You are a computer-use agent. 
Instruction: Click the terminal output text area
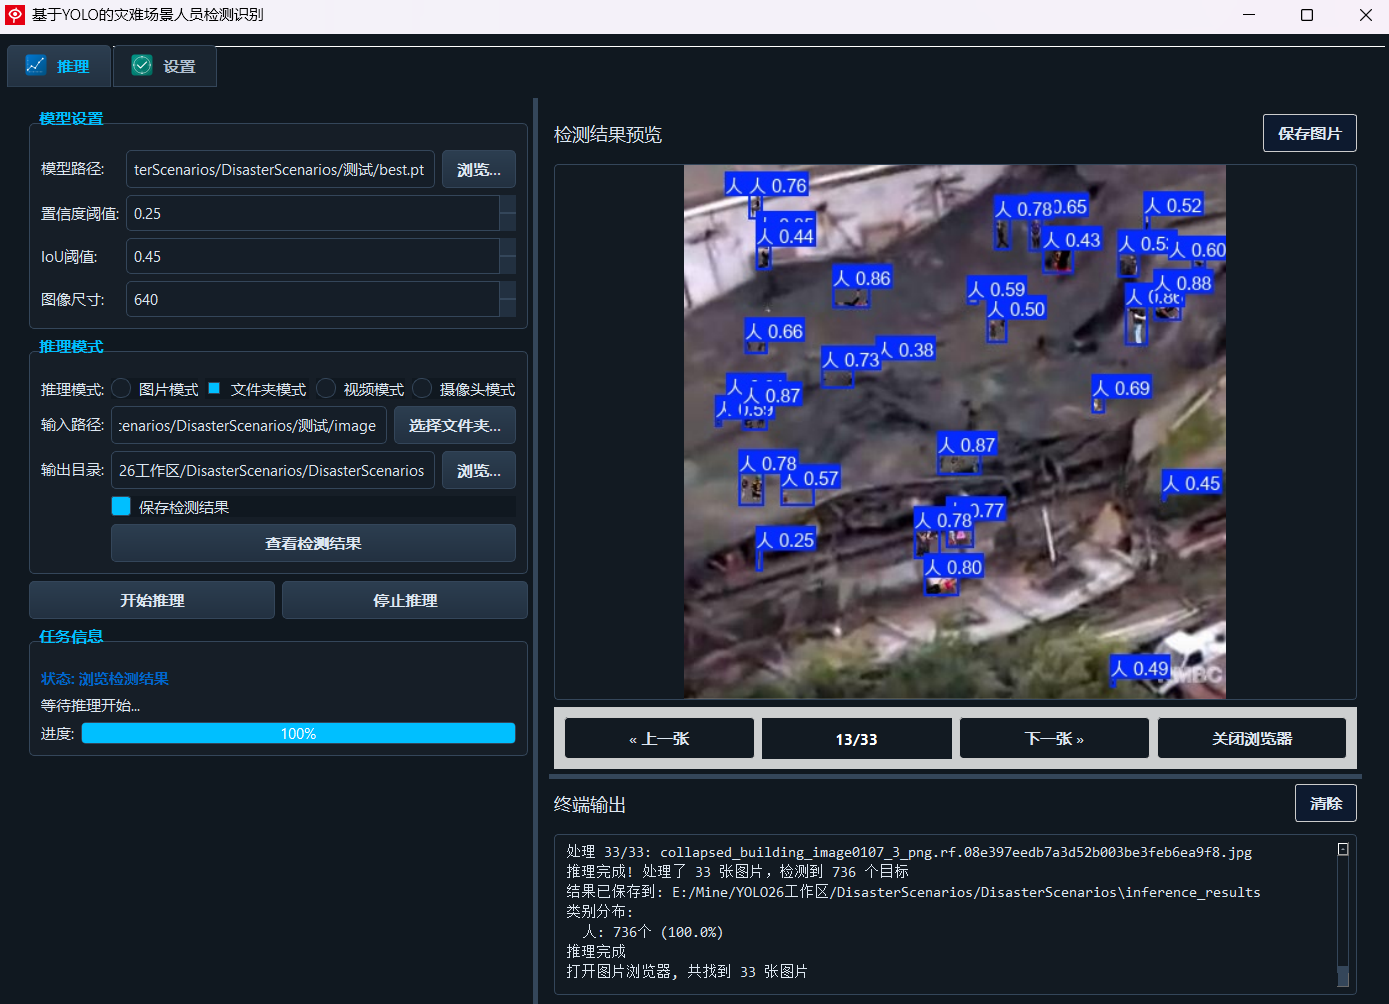click(955, 914)
